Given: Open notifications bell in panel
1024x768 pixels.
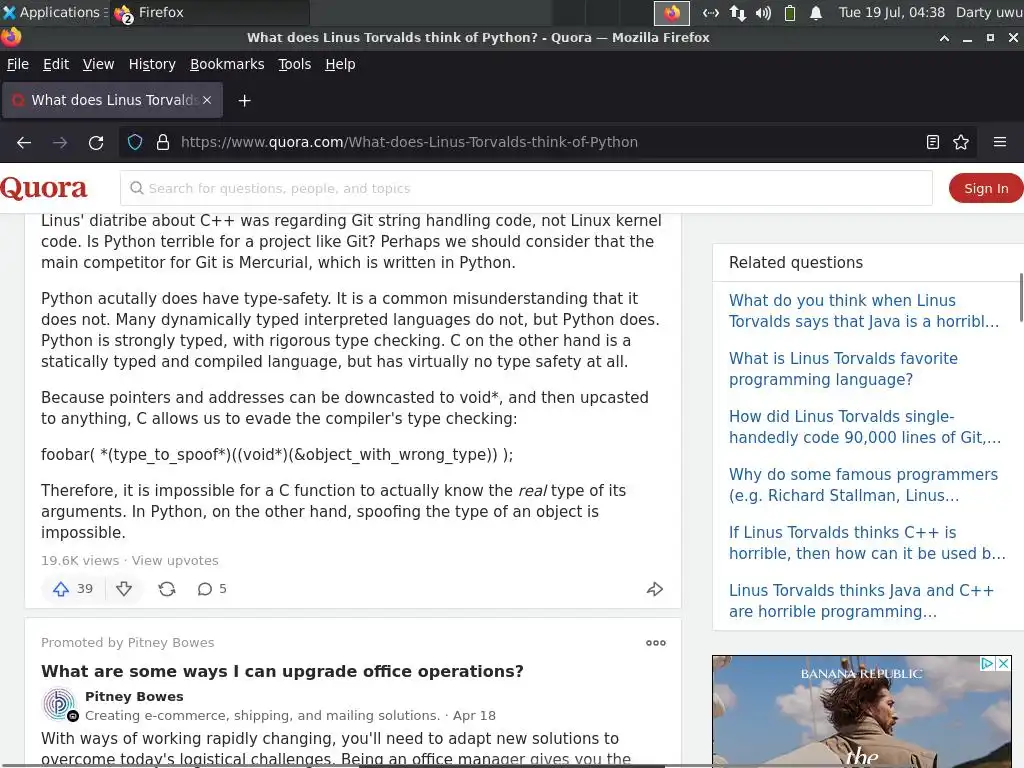Looking at the screenshot, I should click(816, 12).
